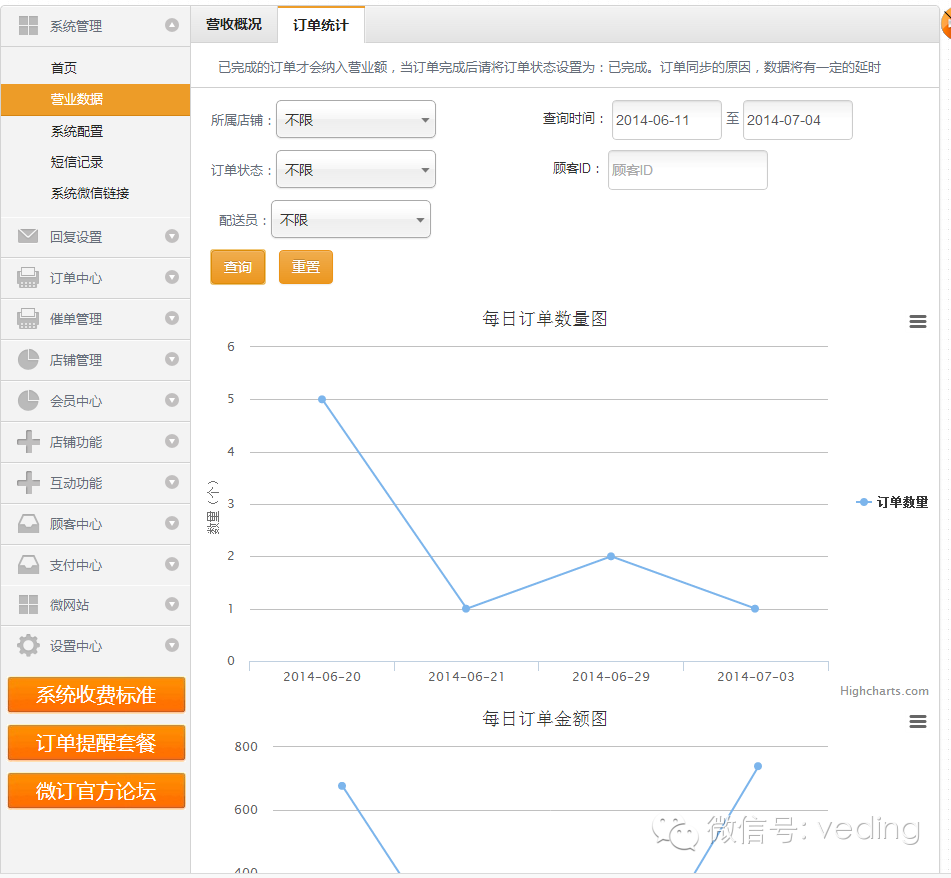
Task: Expand the 店铺功能 section arrow
Action: pos(172,441)
